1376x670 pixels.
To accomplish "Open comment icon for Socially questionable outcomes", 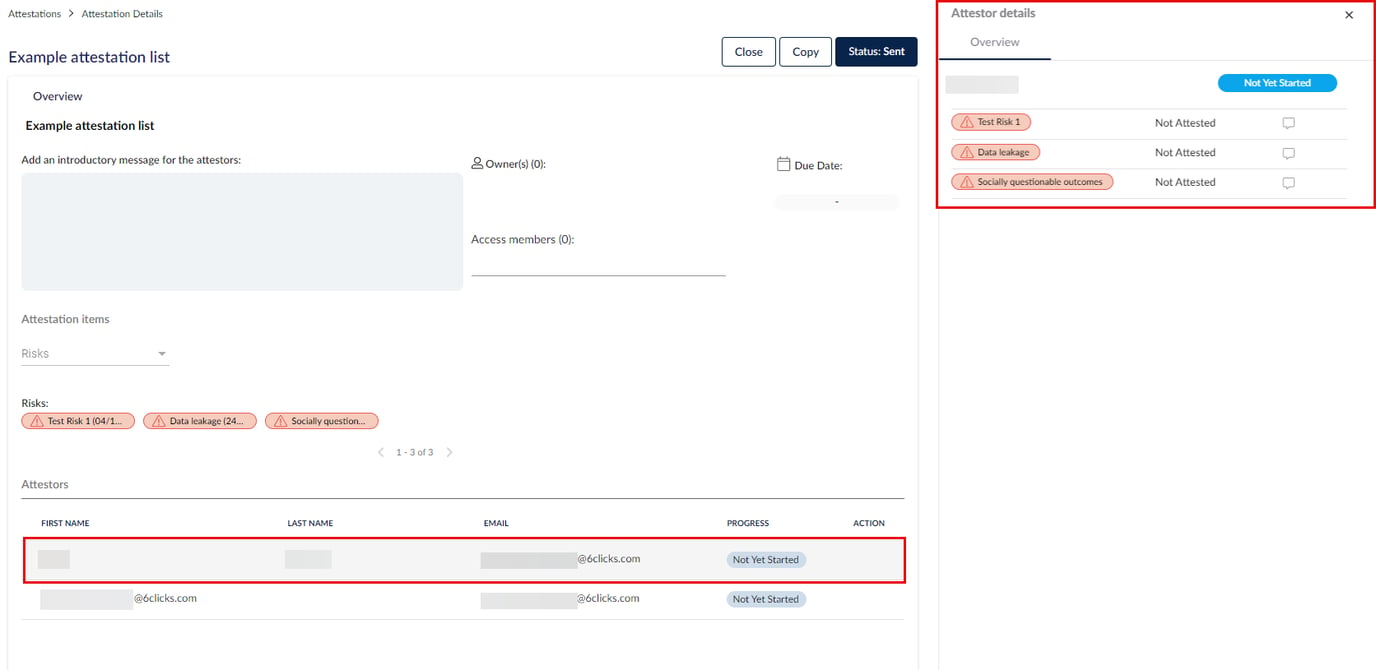I will click(1288, 183).
